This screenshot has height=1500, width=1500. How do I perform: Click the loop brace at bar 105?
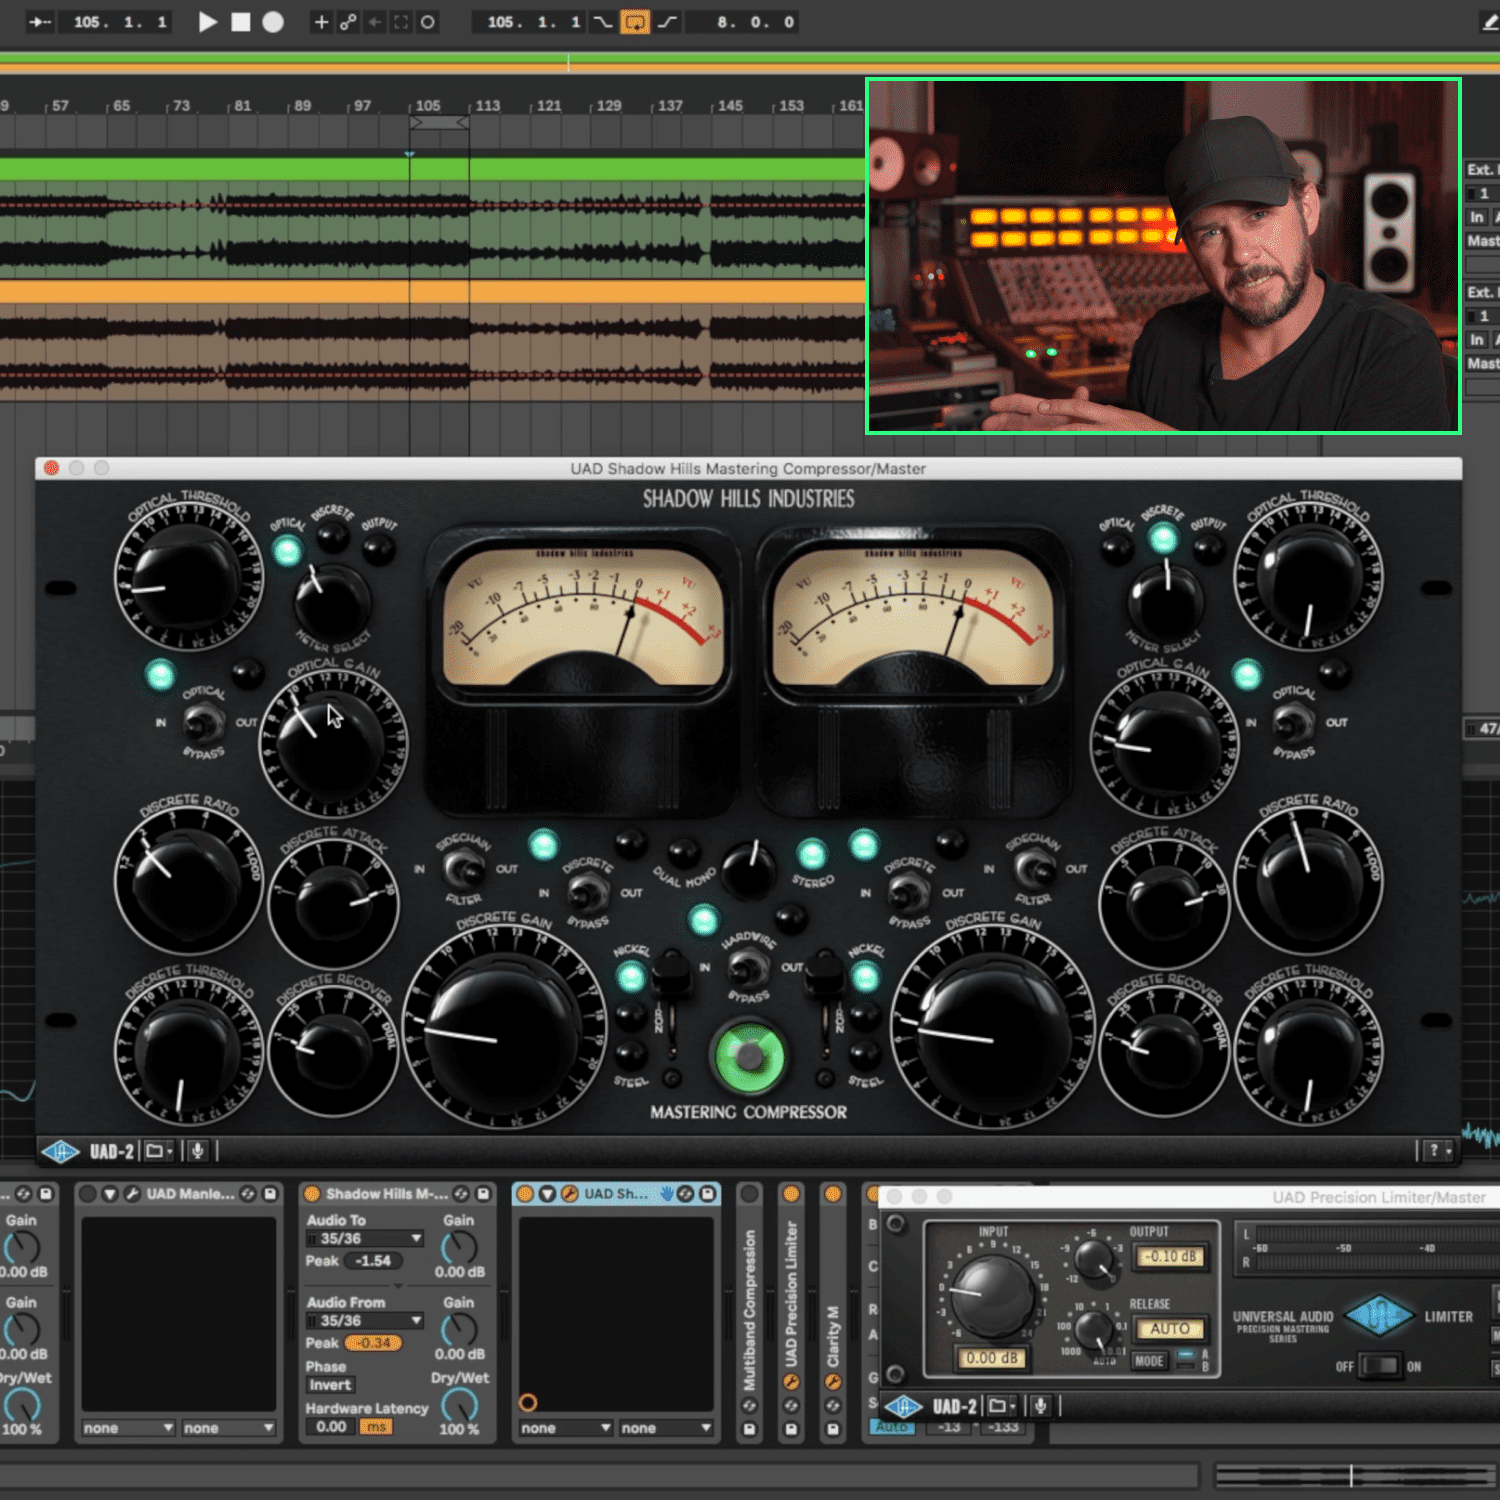tap(439, 123)
